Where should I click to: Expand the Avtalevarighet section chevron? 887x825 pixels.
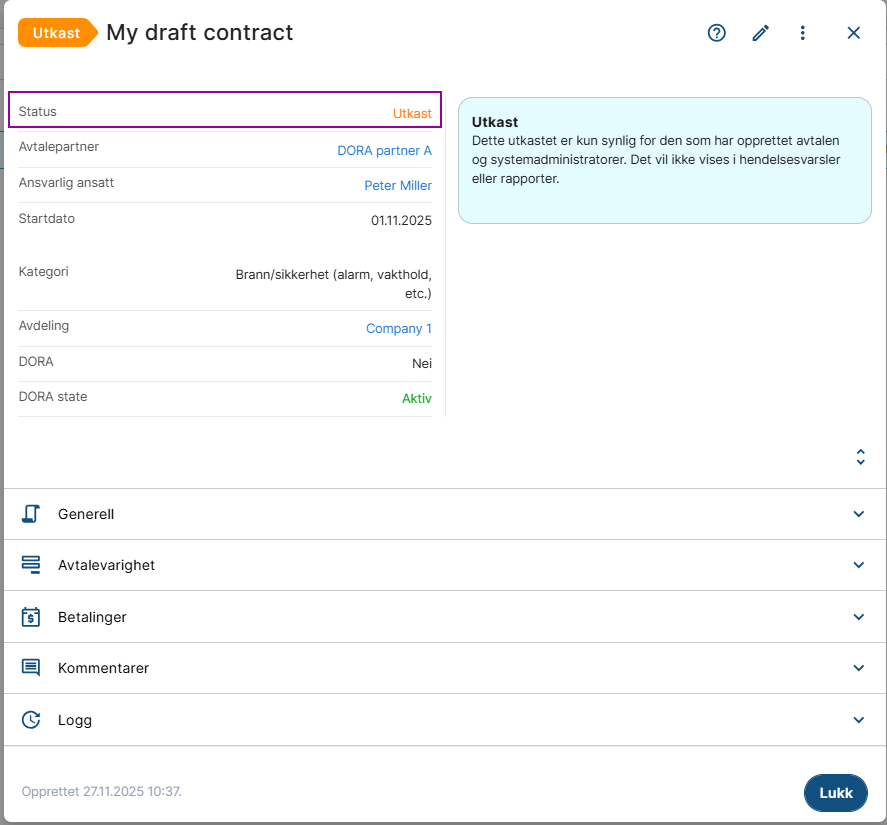(858, 565)
